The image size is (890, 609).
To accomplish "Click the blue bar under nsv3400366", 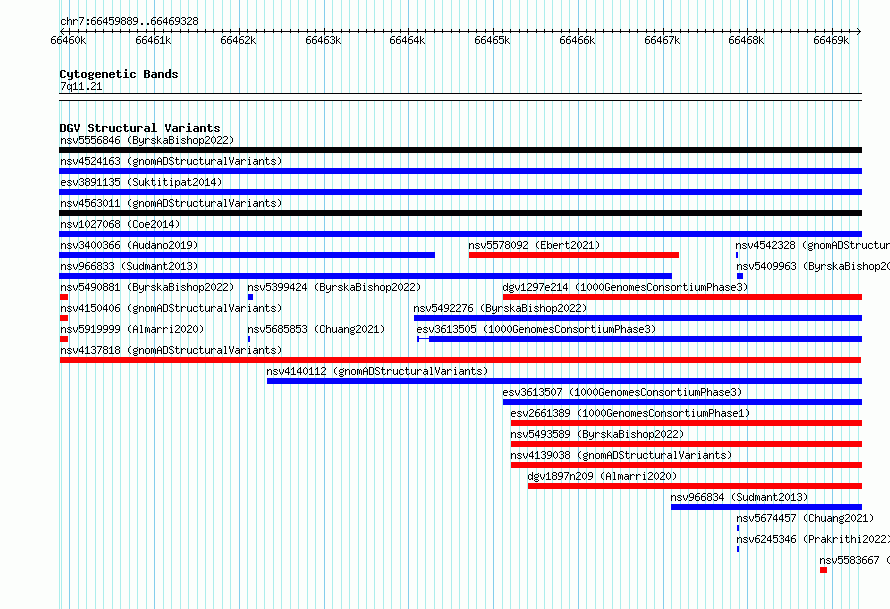I will point(247,255).
